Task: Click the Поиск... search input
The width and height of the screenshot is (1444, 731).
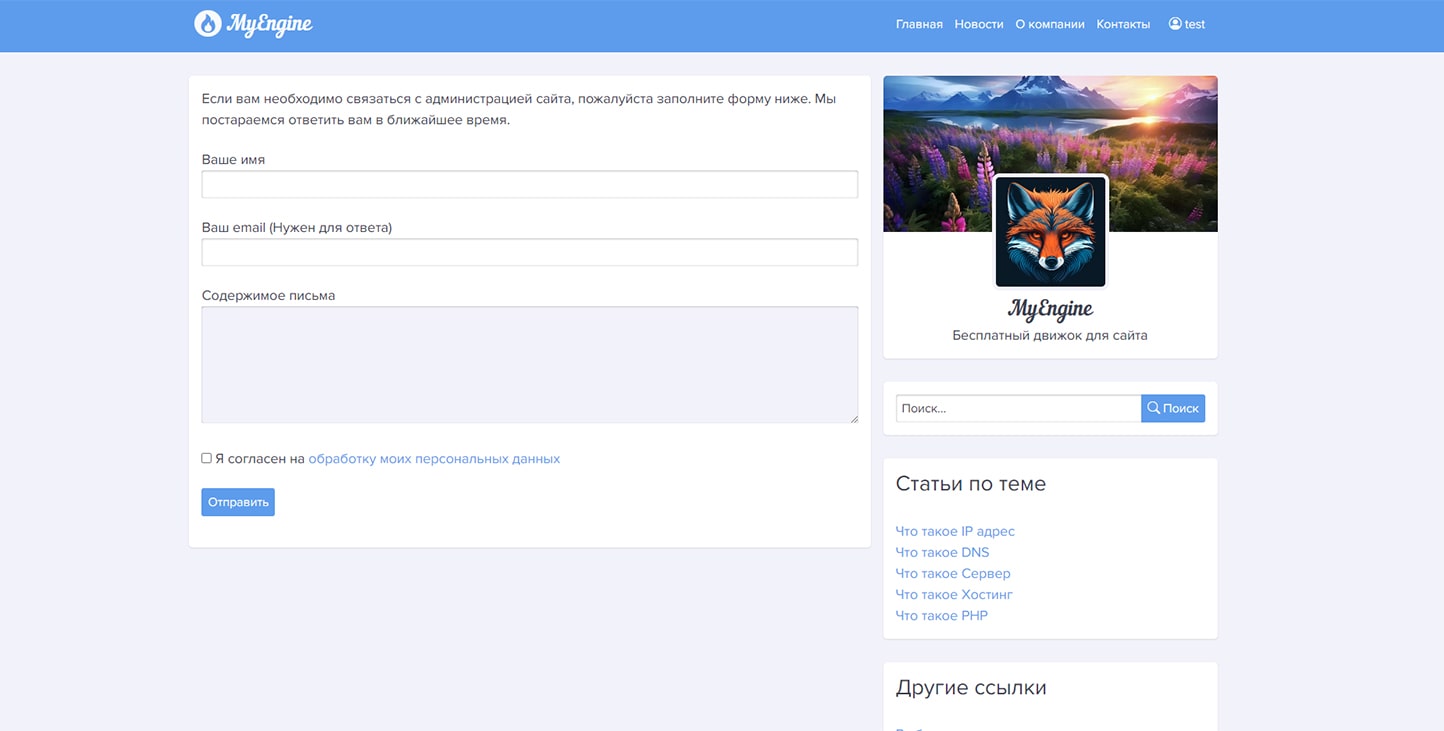Action: click(x=1018, y=408)
